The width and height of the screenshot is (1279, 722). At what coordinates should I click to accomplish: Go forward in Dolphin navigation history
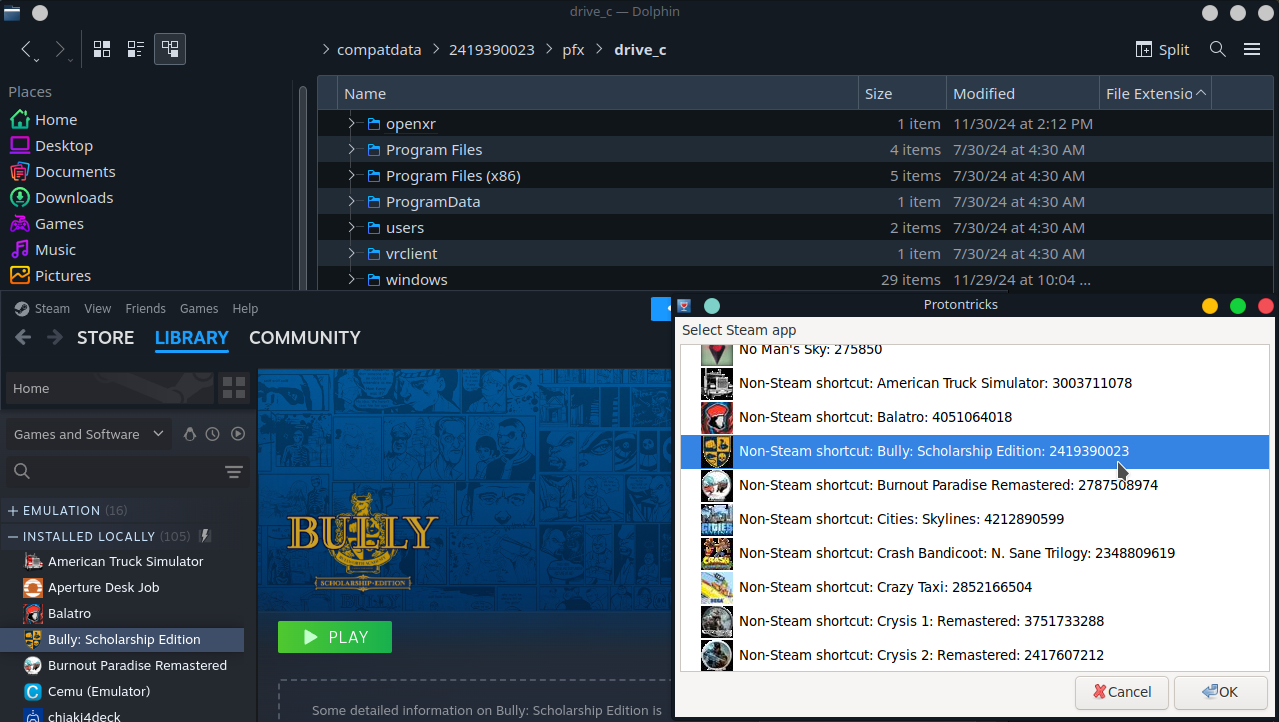click(60, 49)
